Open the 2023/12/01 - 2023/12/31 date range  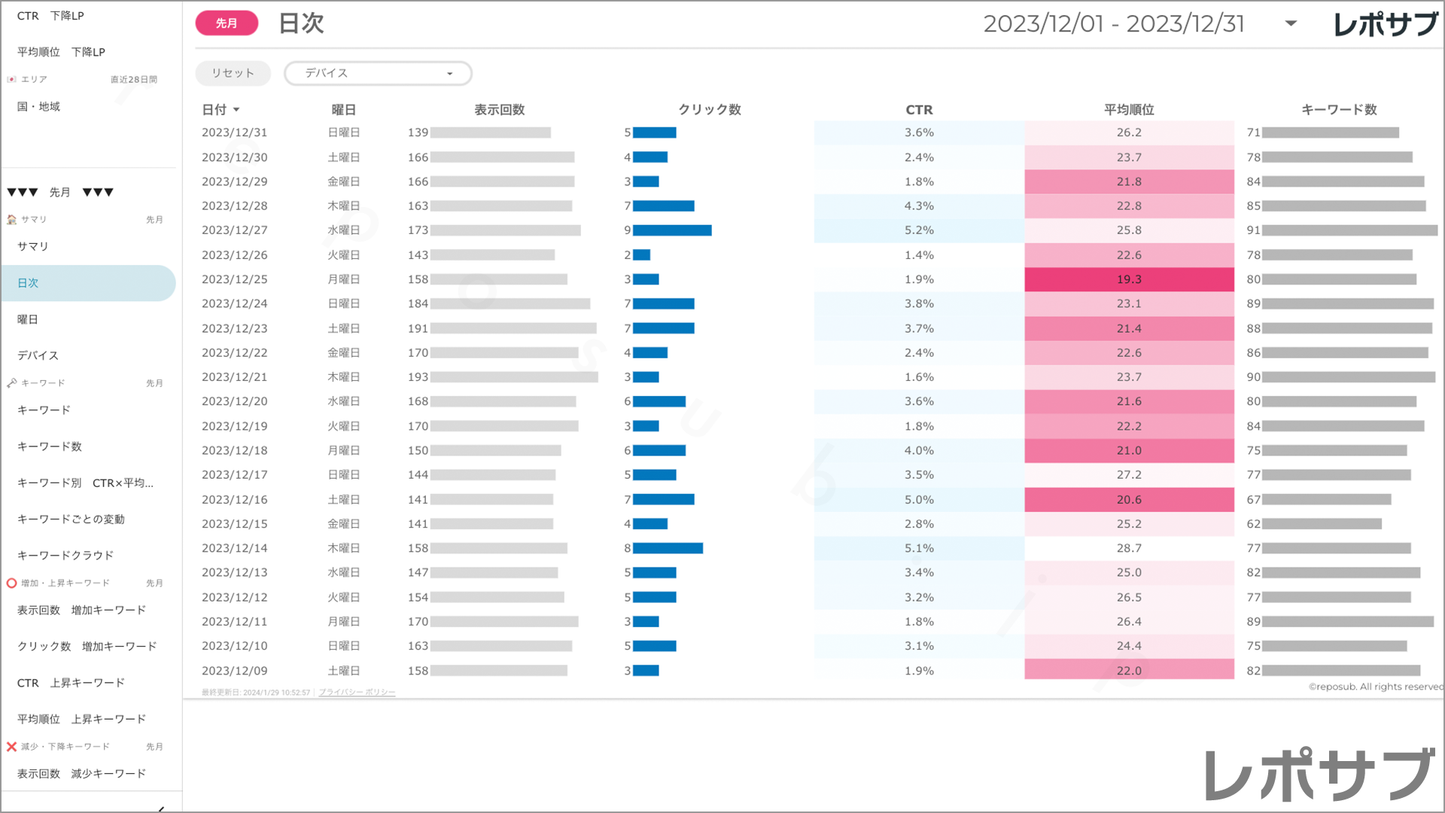click(x=1114, y=24)
